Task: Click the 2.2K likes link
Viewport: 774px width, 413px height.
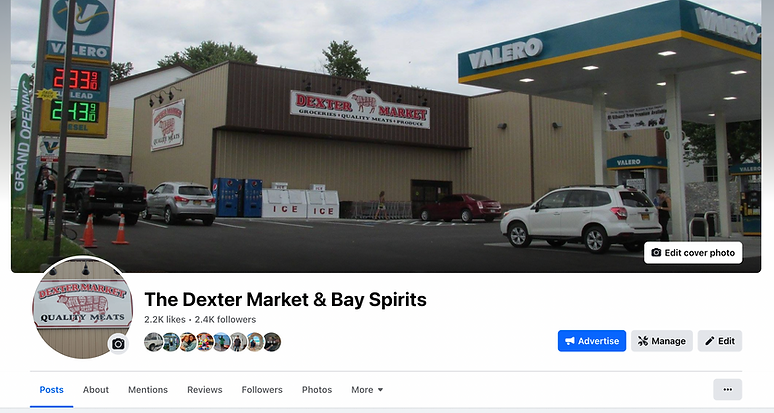Action: 165,320
